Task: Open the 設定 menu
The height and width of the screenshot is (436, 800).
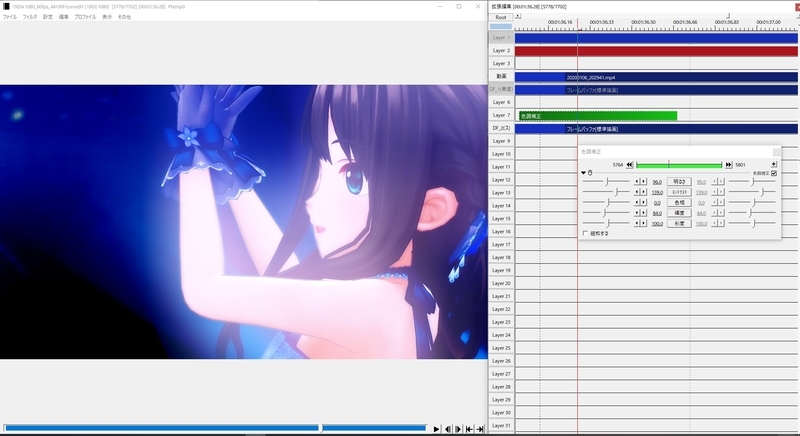Action: [x=47, y=17]
